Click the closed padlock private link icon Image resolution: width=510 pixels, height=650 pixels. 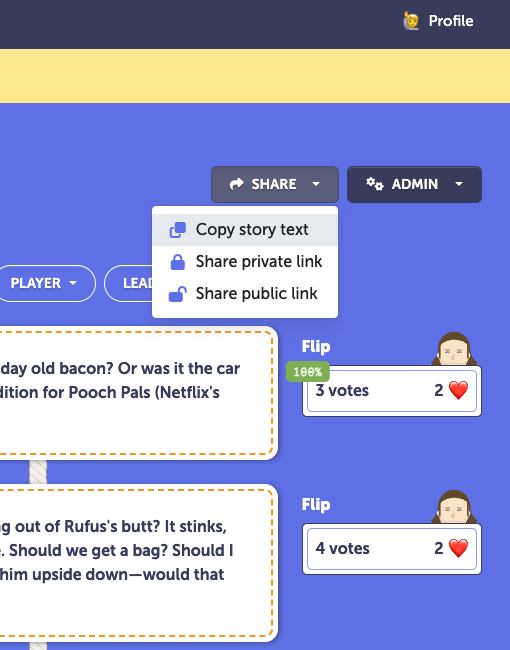(177, 262)
